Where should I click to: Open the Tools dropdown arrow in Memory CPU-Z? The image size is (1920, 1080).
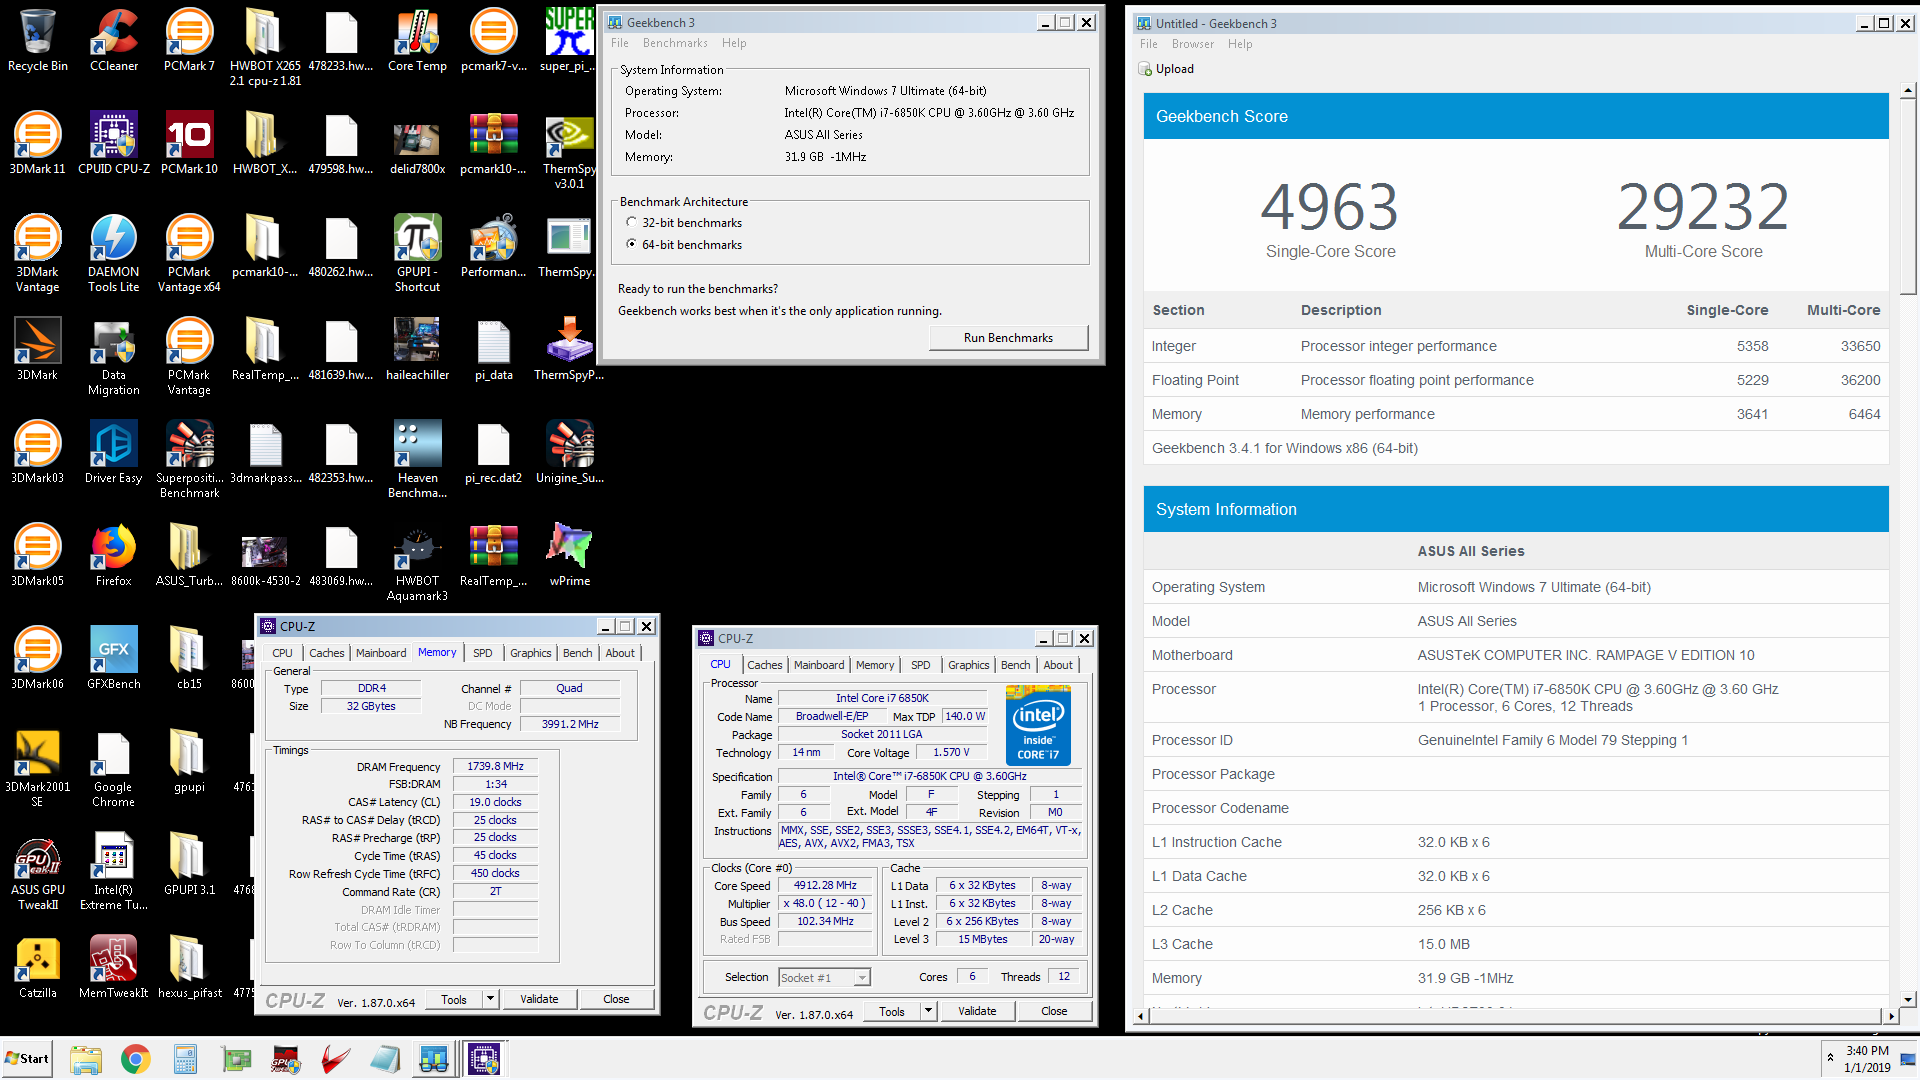point(490,999)
